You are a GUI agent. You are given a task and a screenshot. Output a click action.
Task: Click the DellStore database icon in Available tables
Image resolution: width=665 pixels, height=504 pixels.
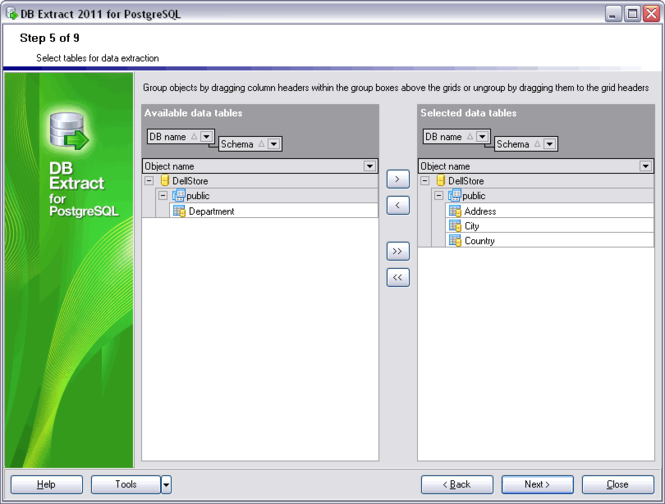click(165, 180)
